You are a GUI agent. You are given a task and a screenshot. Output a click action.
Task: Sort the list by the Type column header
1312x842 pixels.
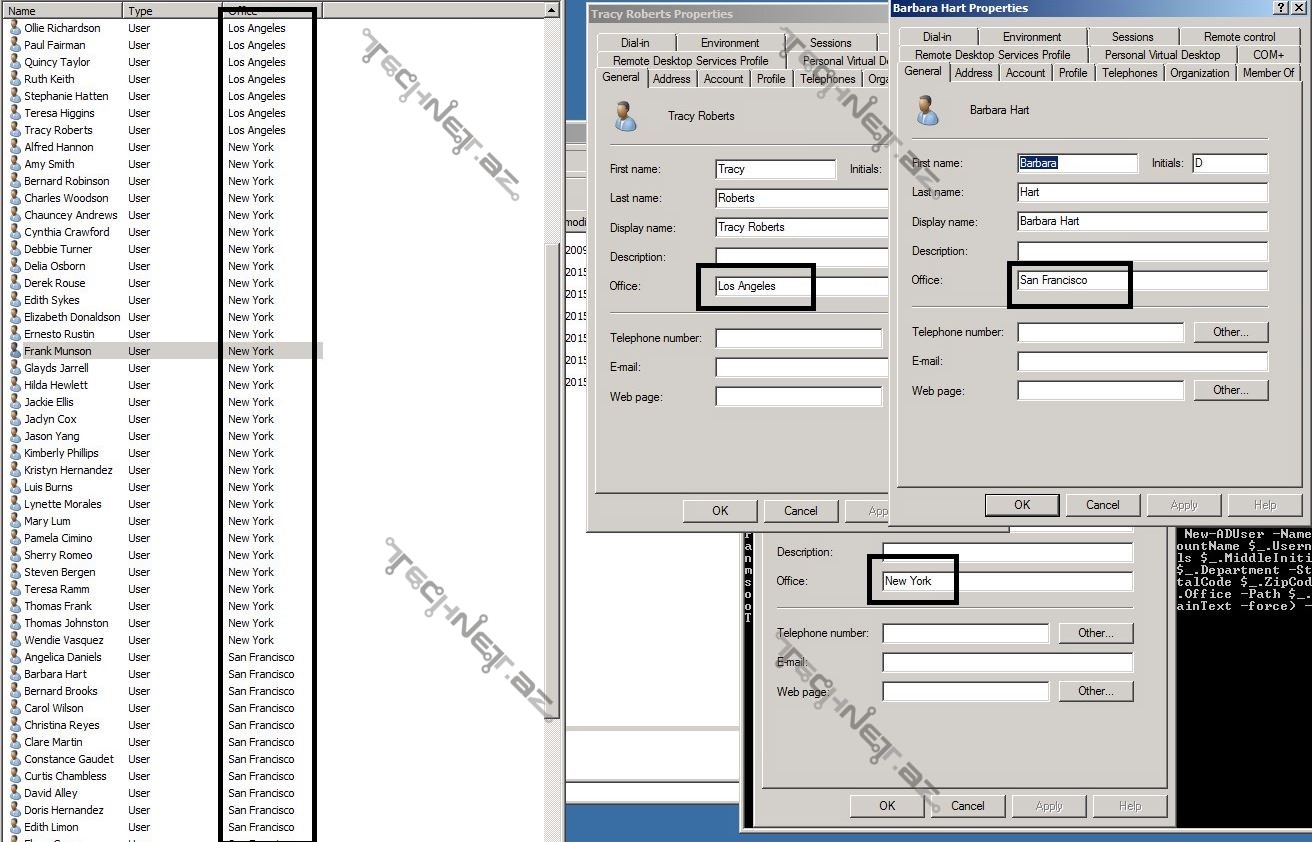(x=170, y=11)
